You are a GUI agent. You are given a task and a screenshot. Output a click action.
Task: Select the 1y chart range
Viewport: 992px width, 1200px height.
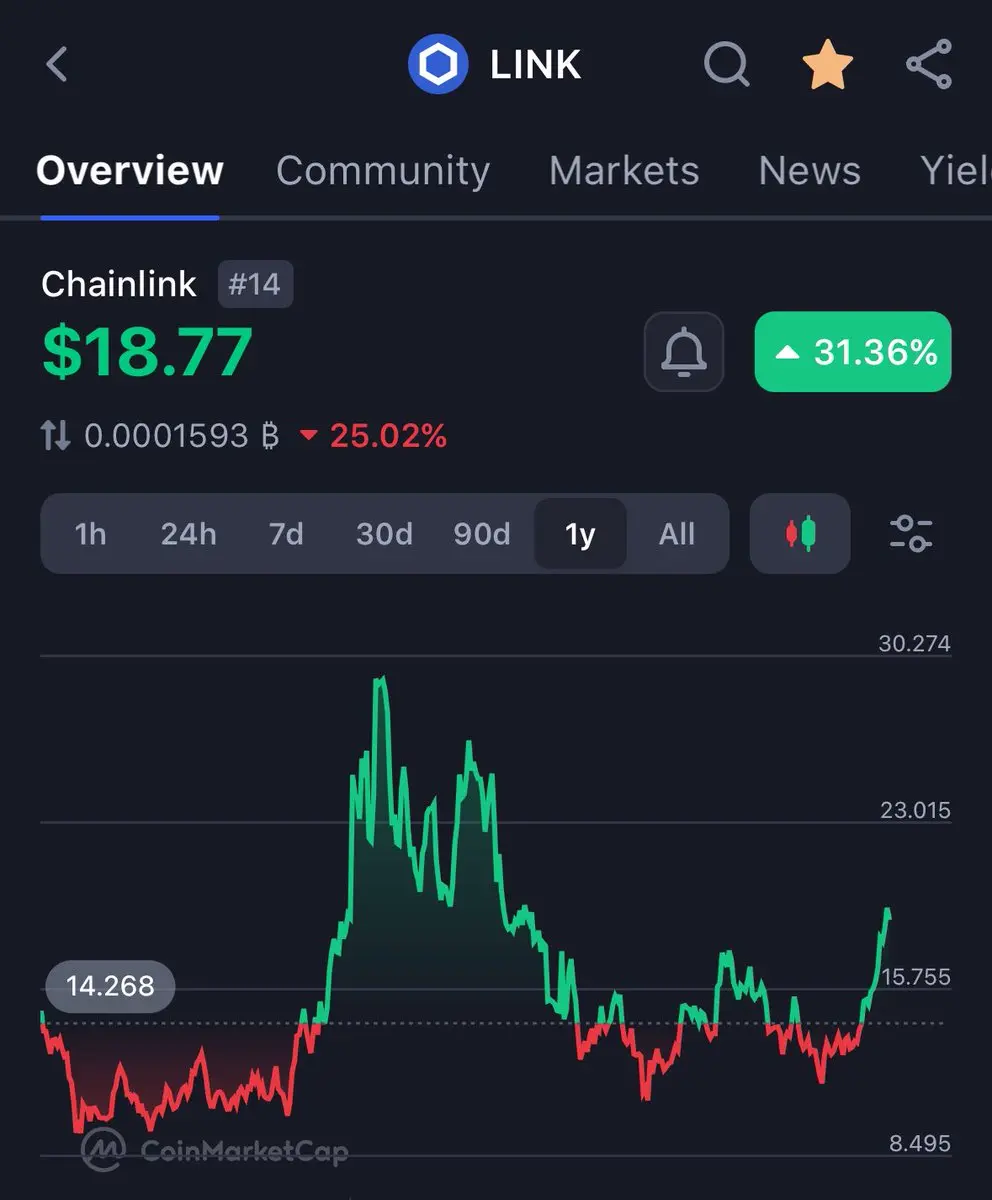tap(580, 534)
